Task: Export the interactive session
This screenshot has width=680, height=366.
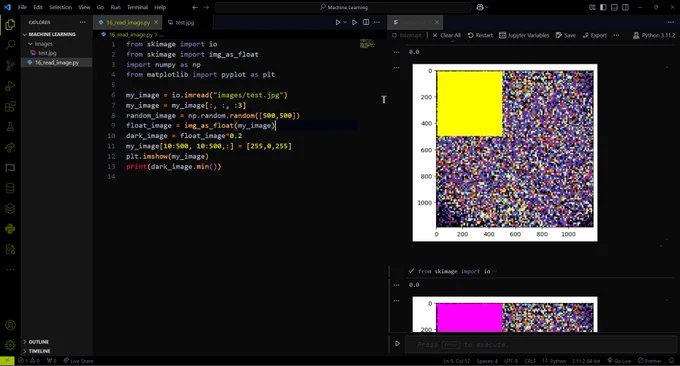Action: coord(595,35)
